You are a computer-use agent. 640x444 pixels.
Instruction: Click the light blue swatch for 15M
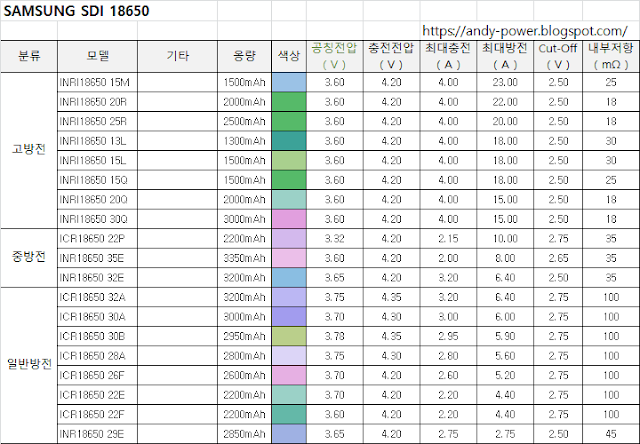289,82
